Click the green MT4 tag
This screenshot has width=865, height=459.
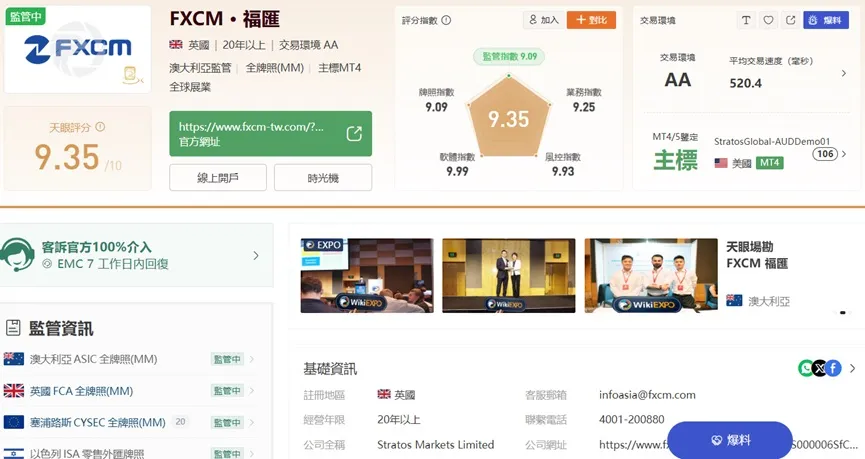tap(770, 163)
